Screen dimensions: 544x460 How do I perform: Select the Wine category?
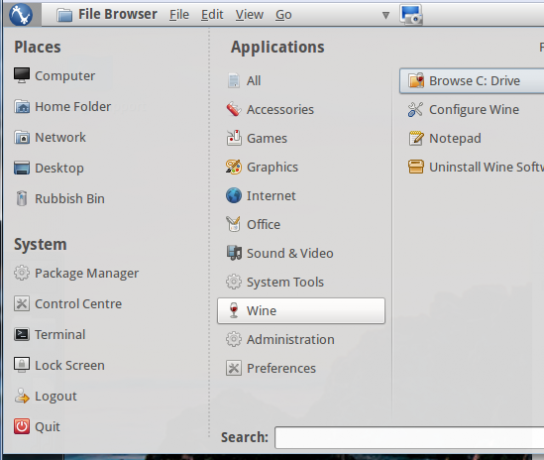point(301,311)
